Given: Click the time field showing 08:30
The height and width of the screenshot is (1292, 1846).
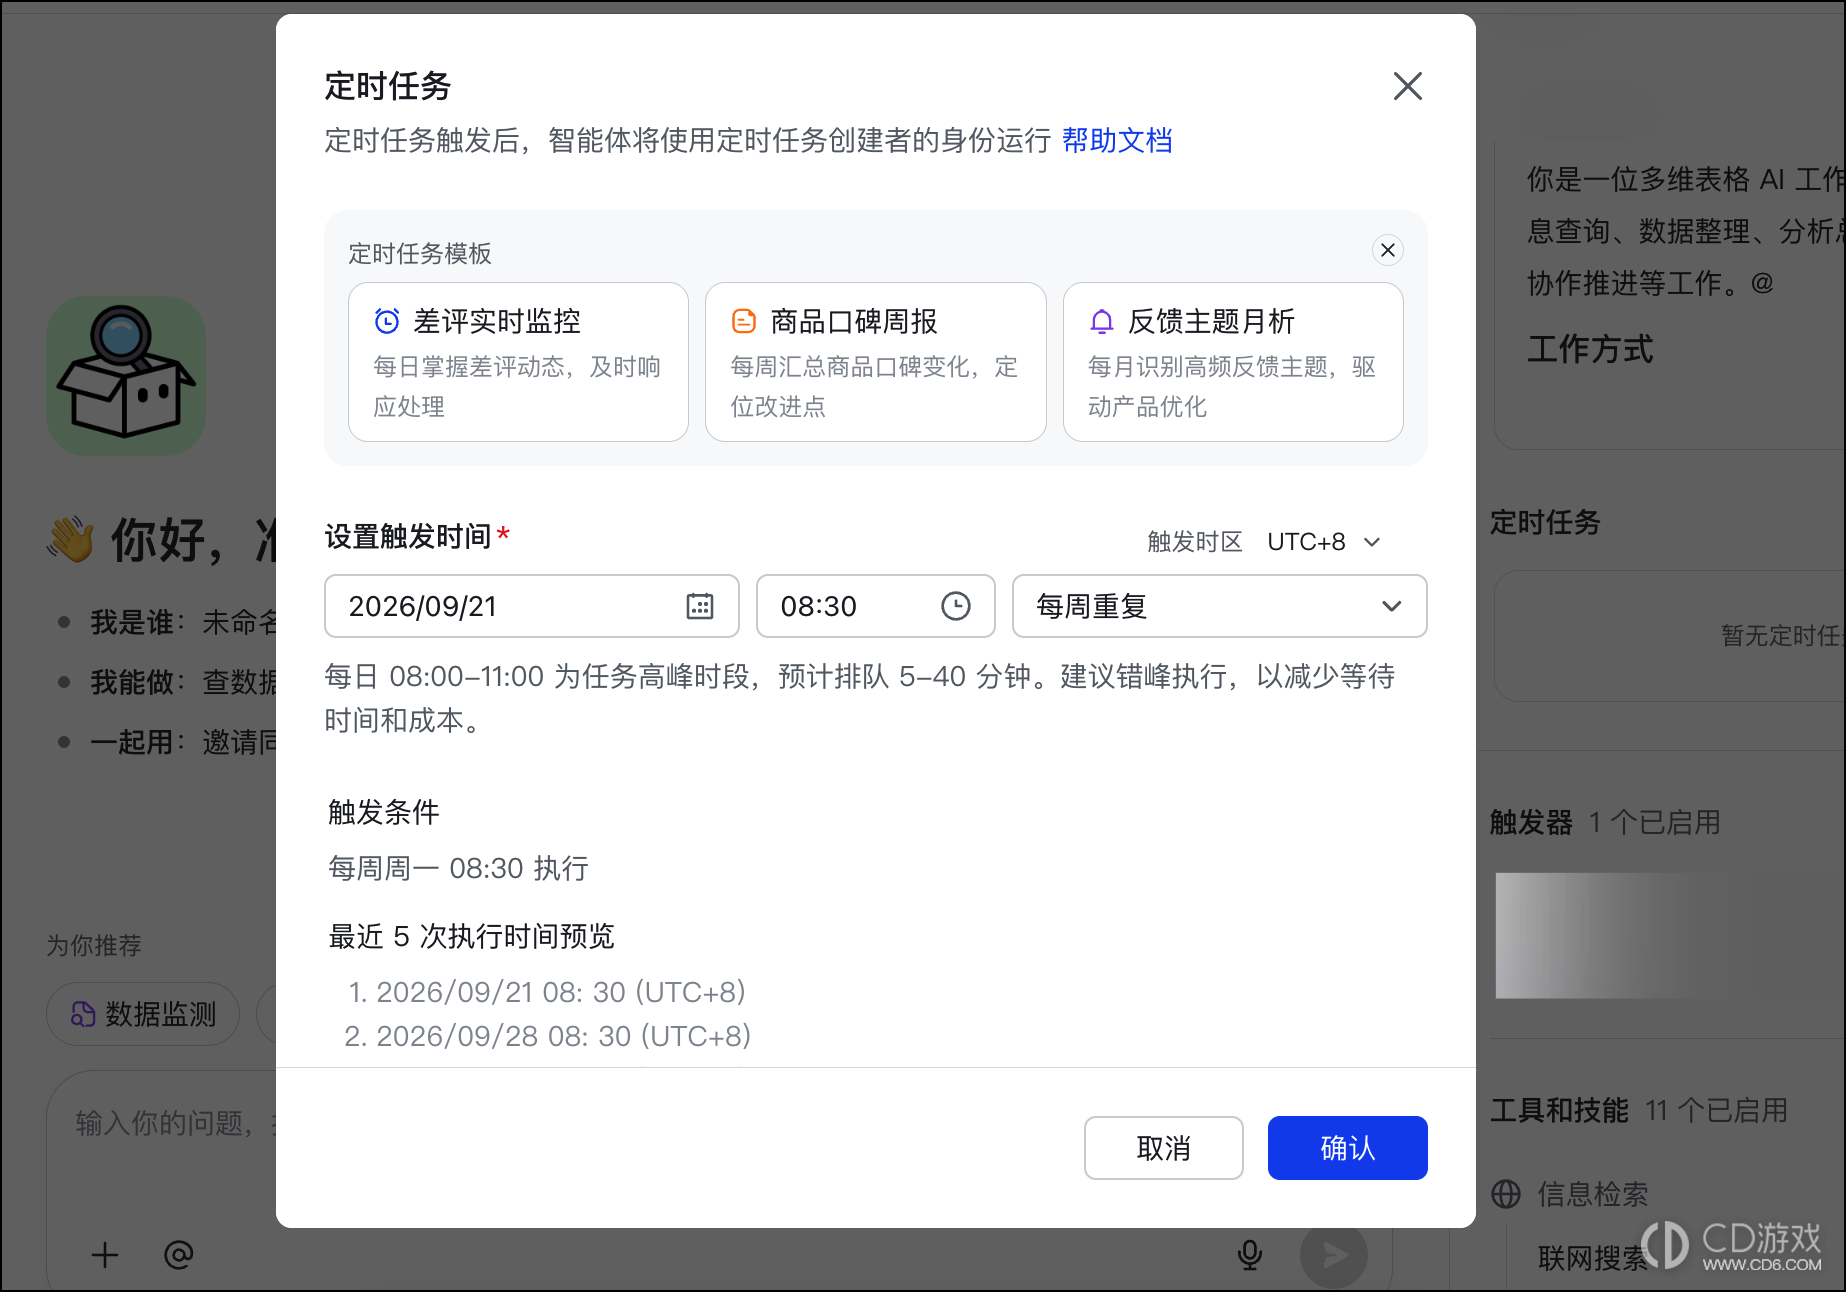Looking at the screenshot, I should [x=875, y=606].
